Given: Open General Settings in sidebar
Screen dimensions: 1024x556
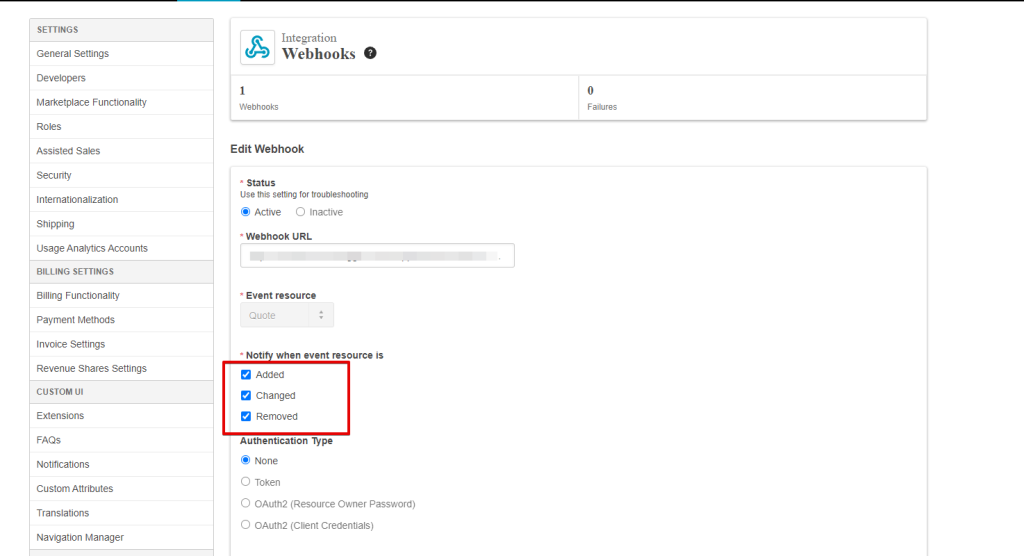Looking at the screenshot, I should [x=73, y=54].
